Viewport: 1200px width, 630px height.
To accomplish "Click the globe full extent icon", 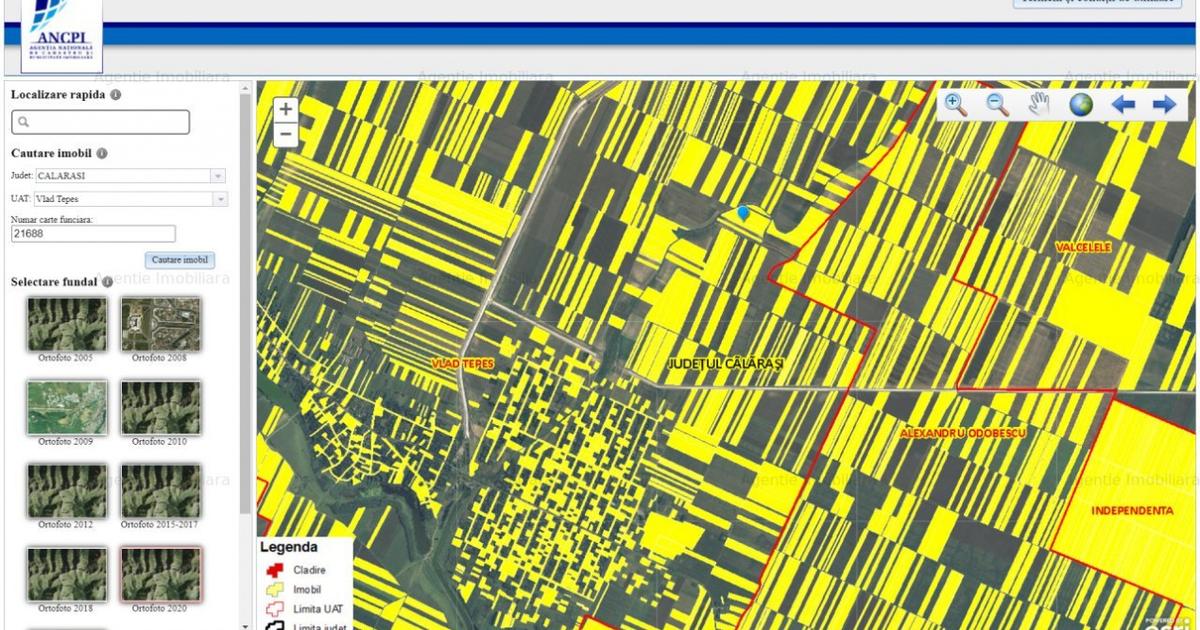I will point(1081,105).
